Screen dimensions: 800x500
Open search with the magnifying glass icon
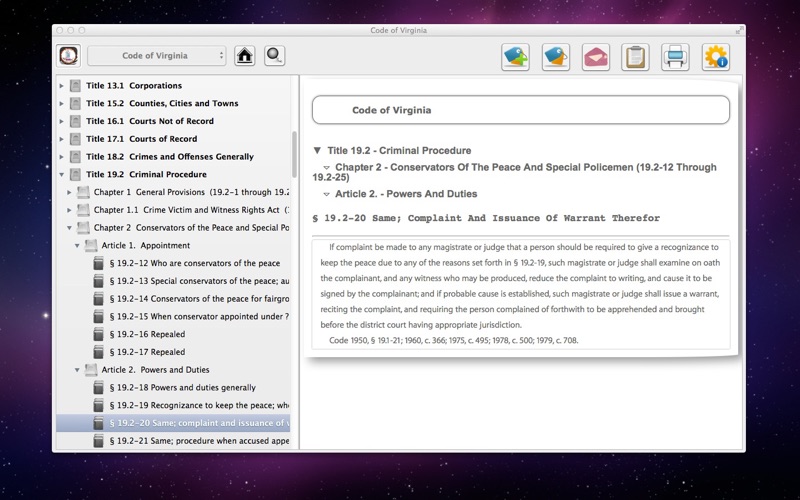274,56
